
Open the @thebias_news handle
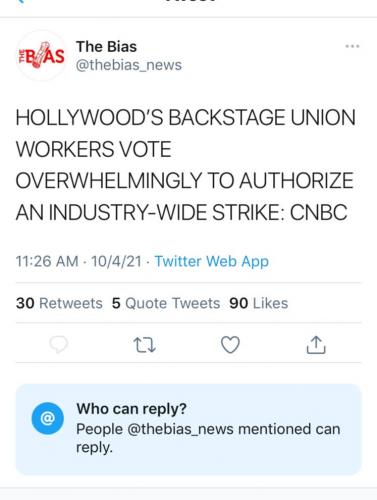pos(129,65)
